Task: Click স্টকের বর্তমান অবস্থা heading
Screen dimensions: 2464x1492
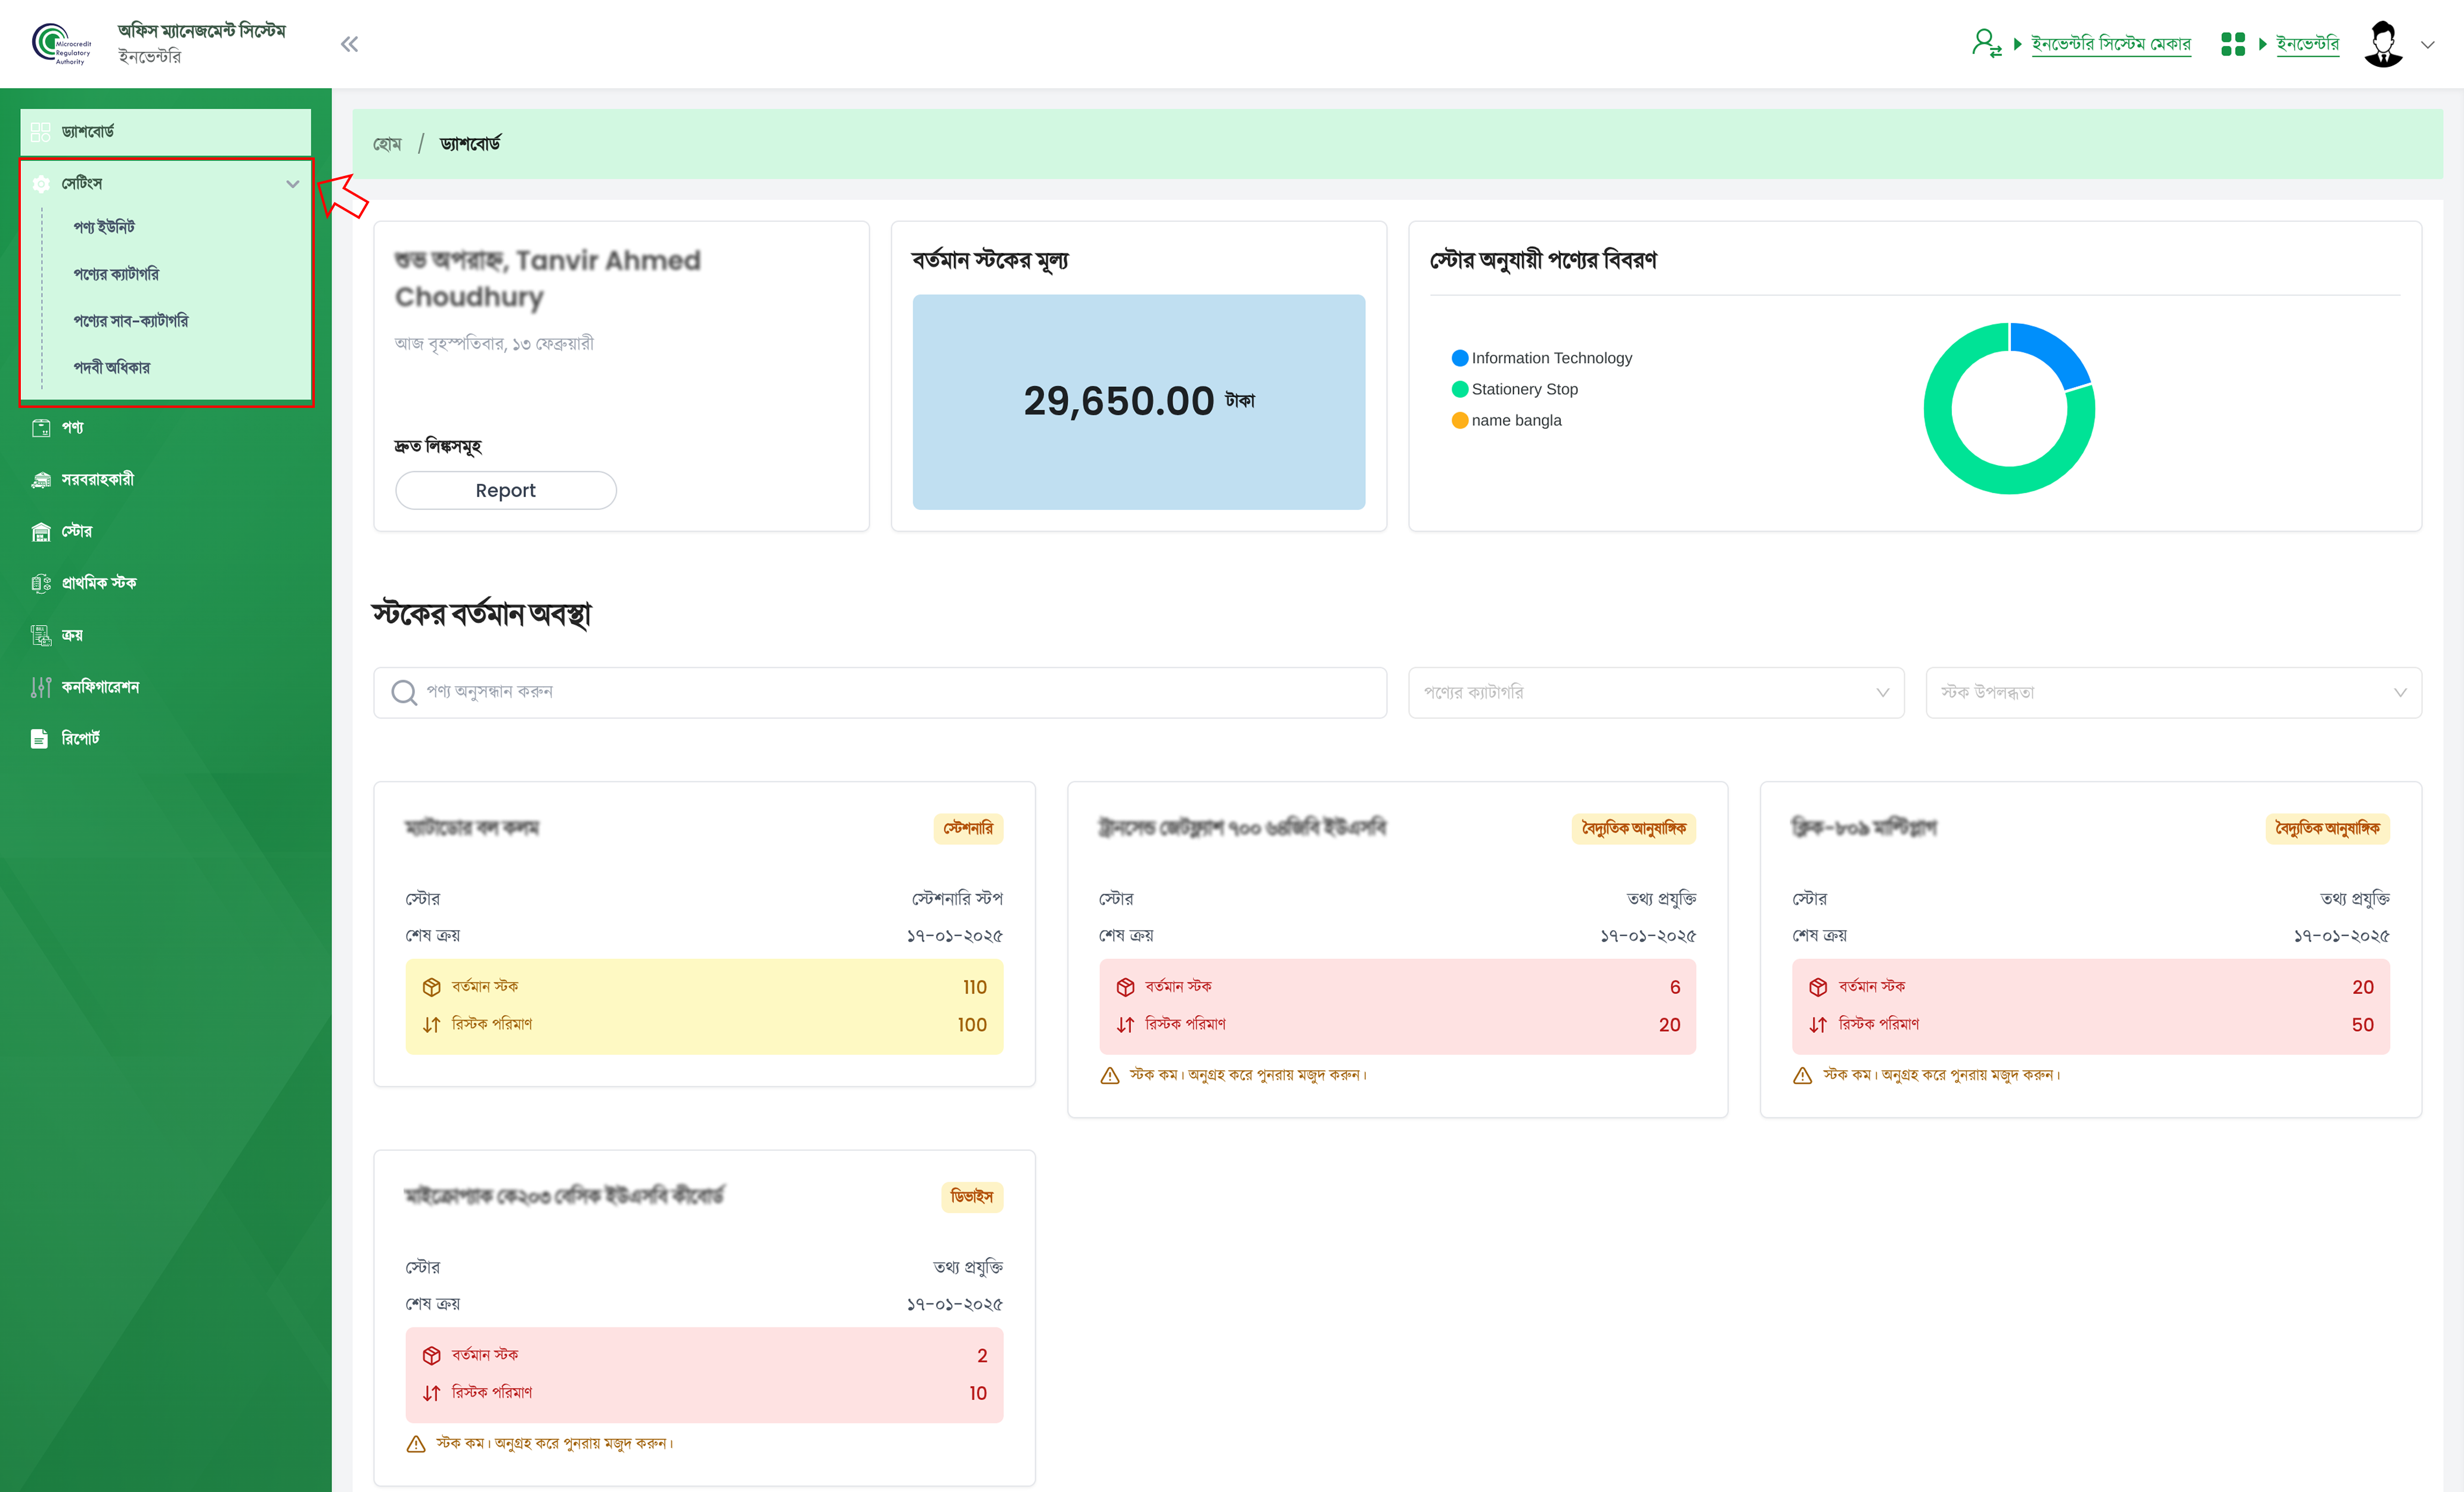Action: click(482, 613)
